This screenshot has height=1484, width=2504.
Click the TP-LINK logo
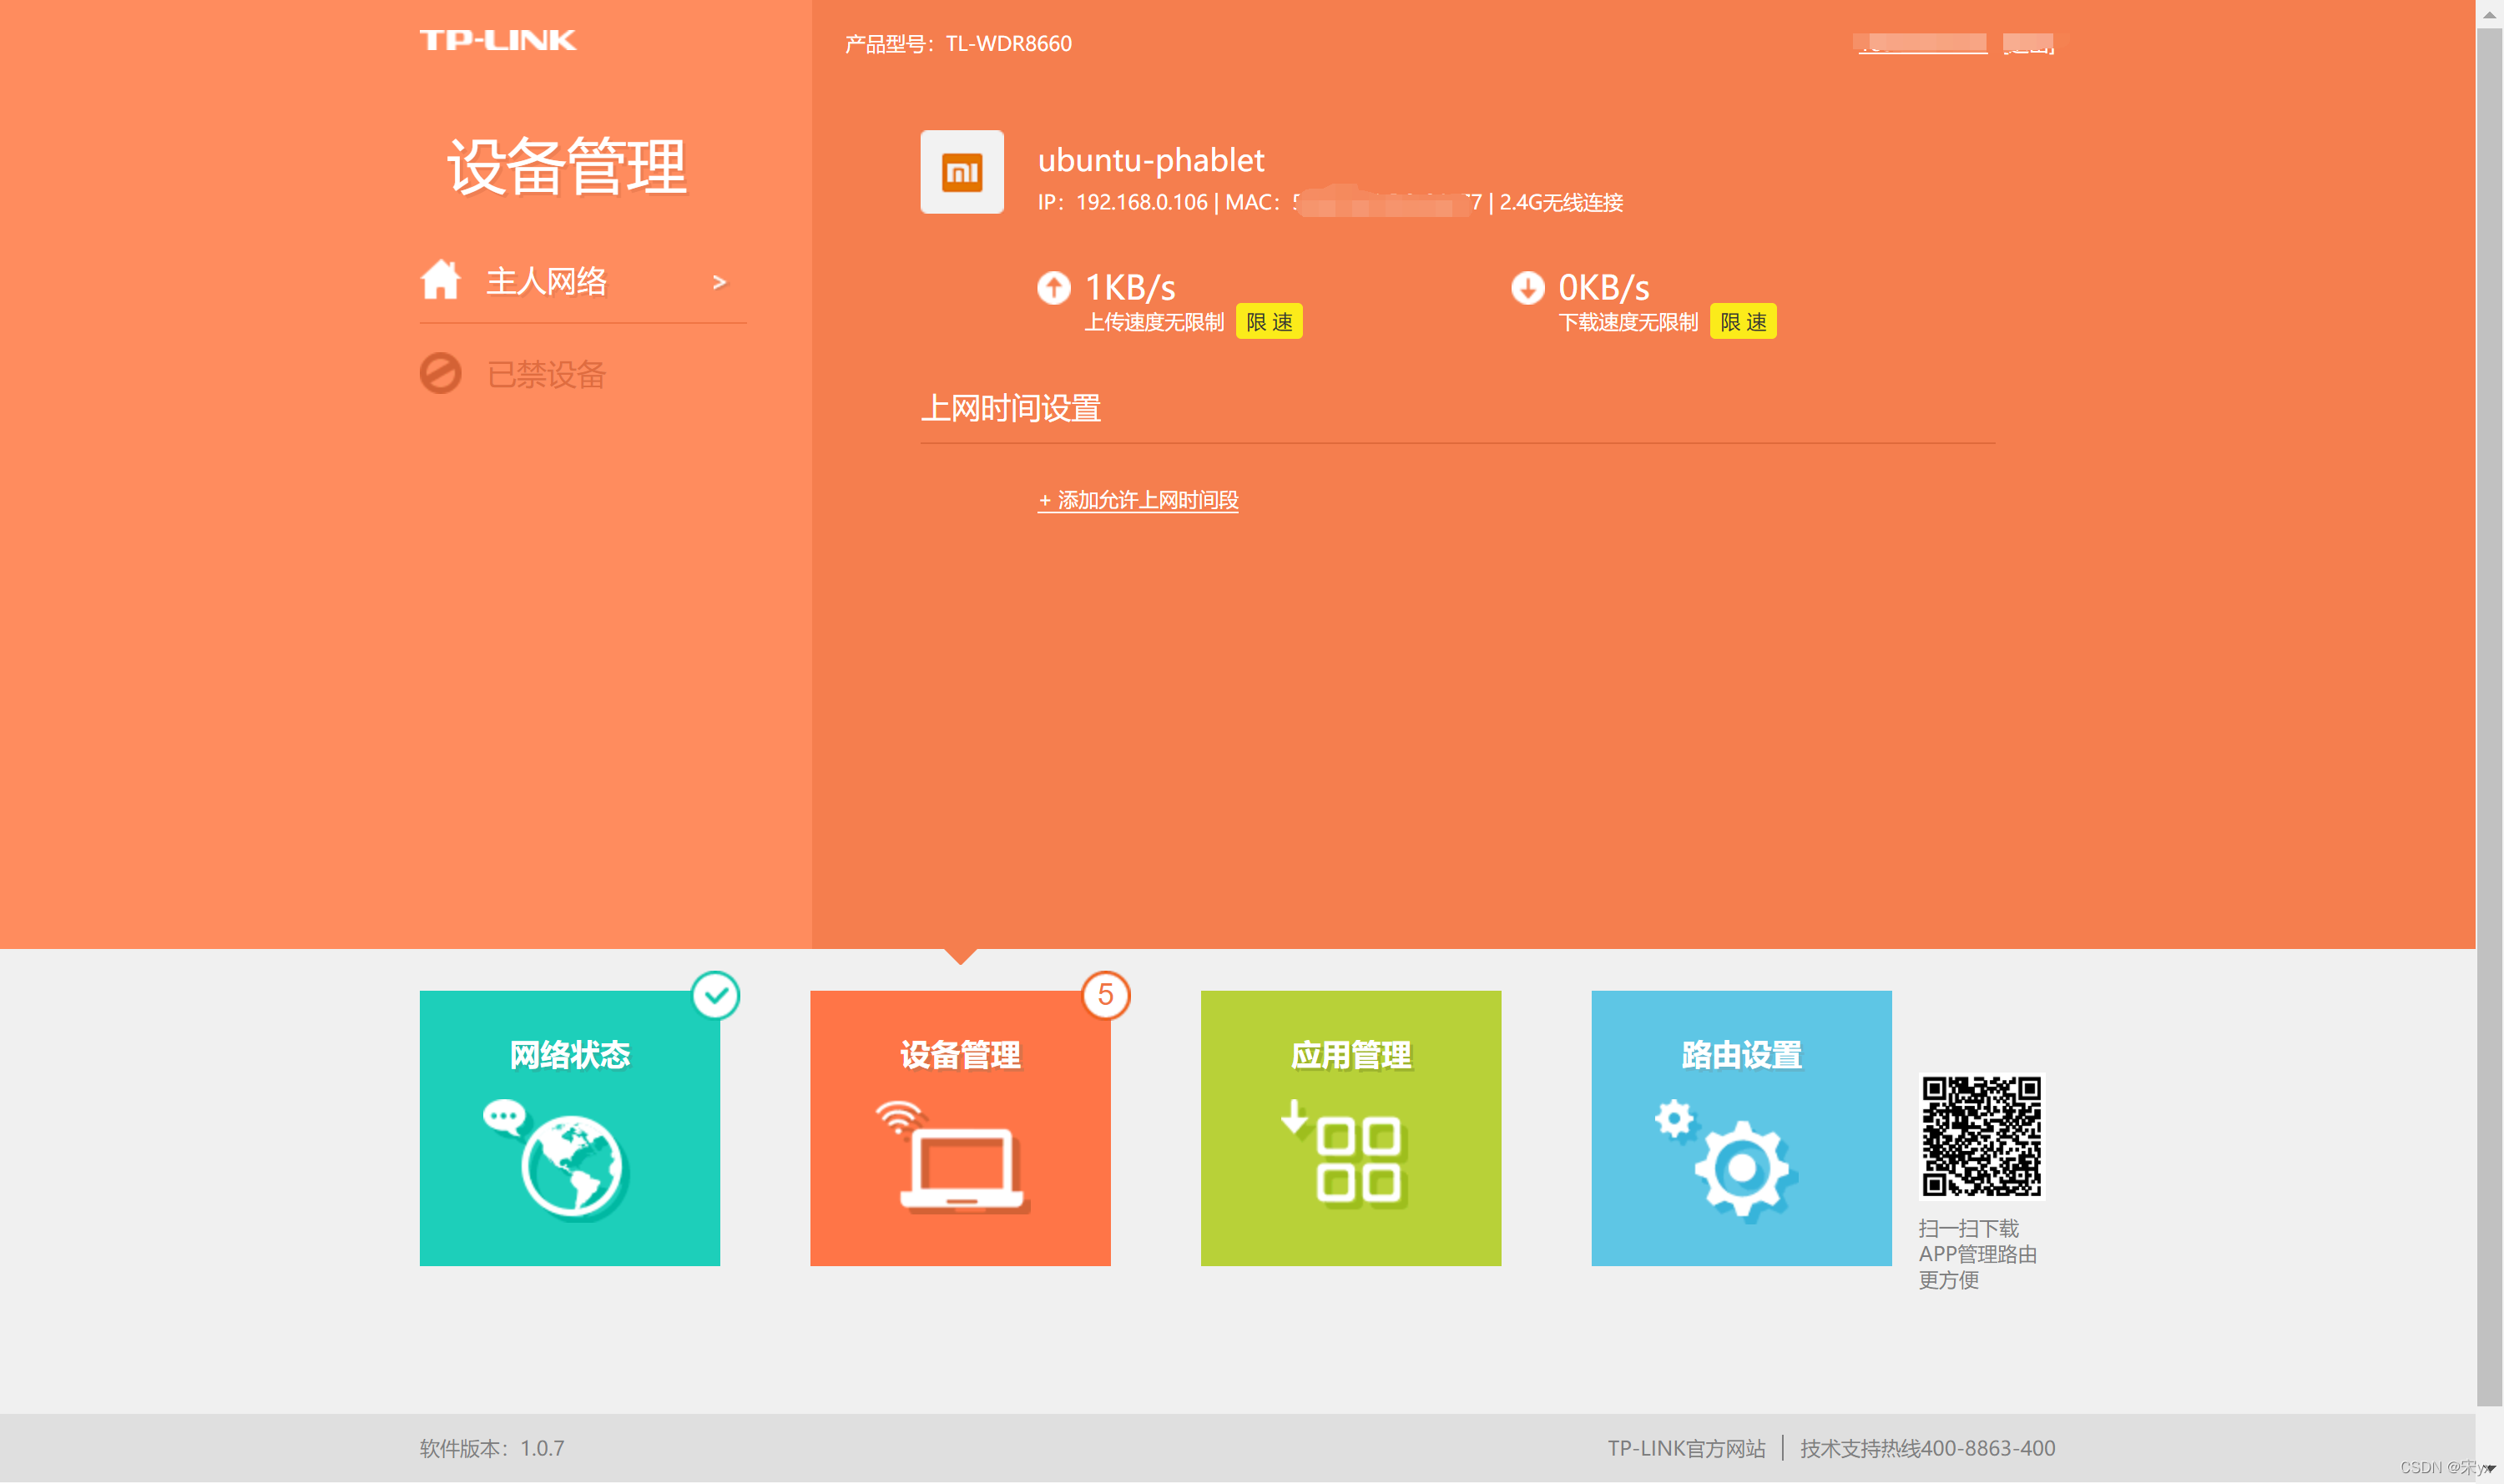point(497,40)
